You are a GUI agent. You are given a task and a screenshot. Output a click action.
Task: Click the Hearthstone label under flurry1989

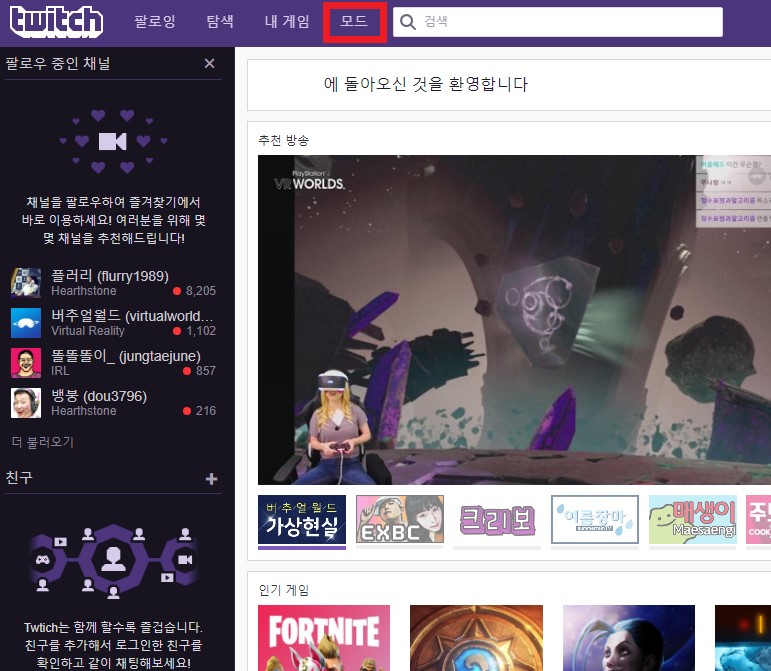click(84, 291)
